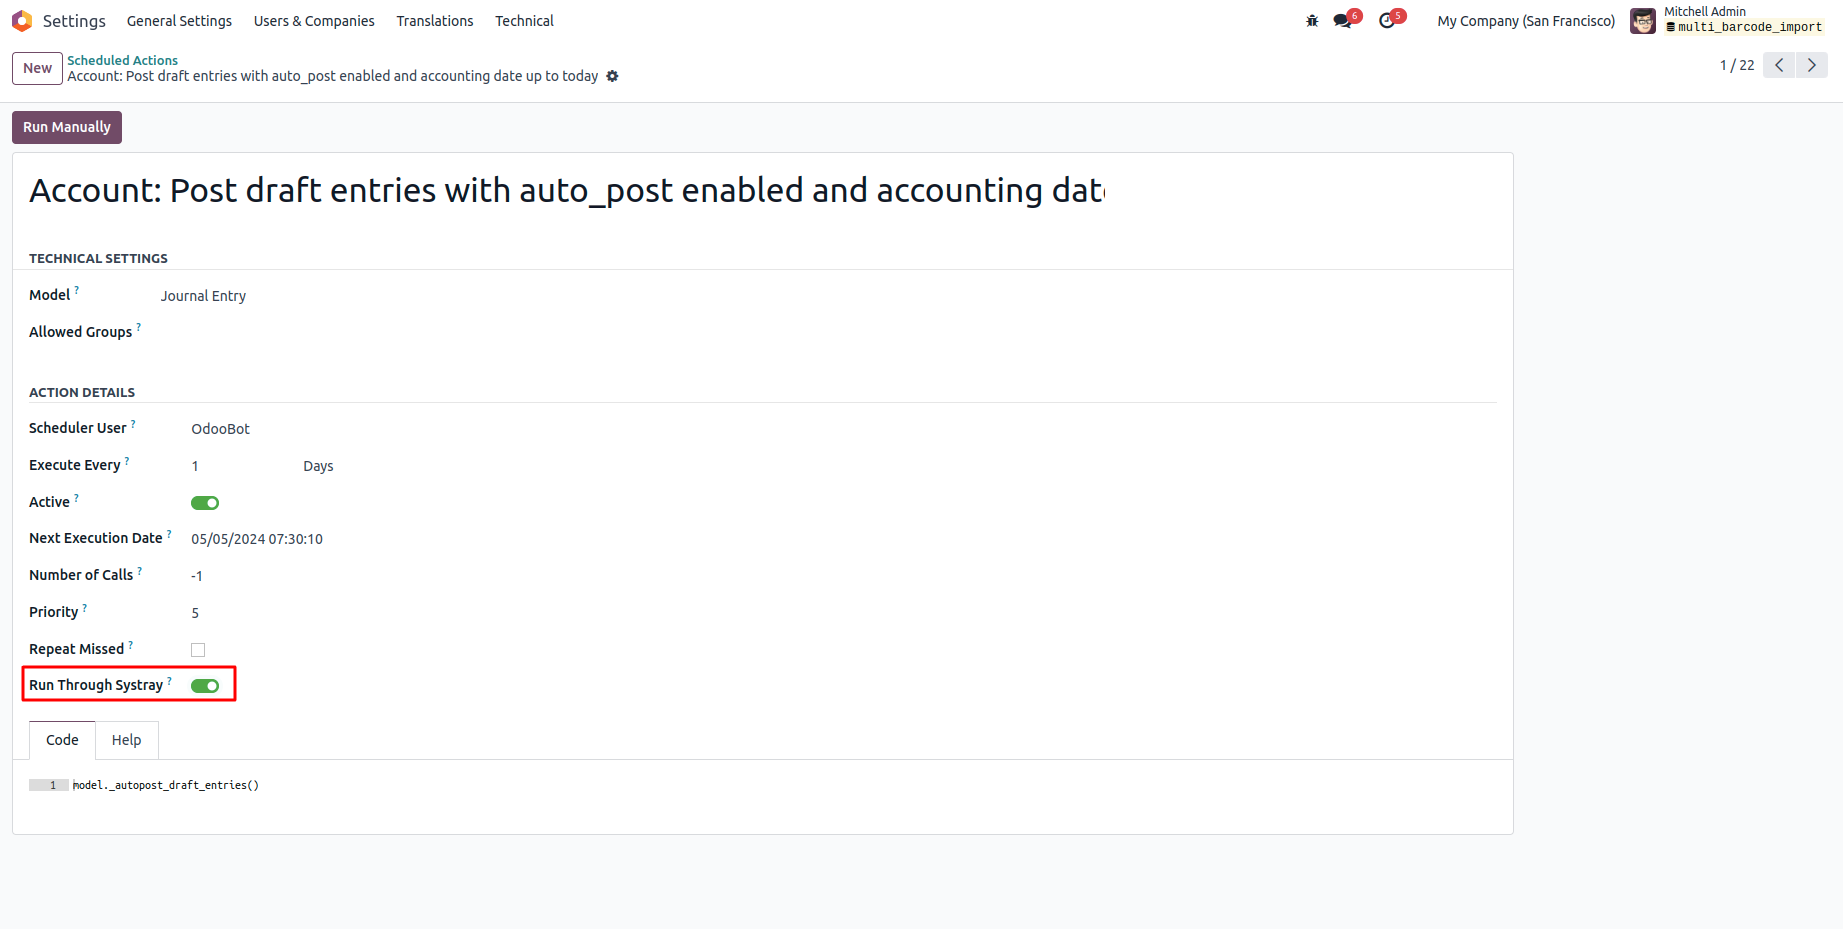The width and height of the screenshot is (1843, 929).
Task: Toggle the Run Through Systray switch
Action: pos(205,686)
